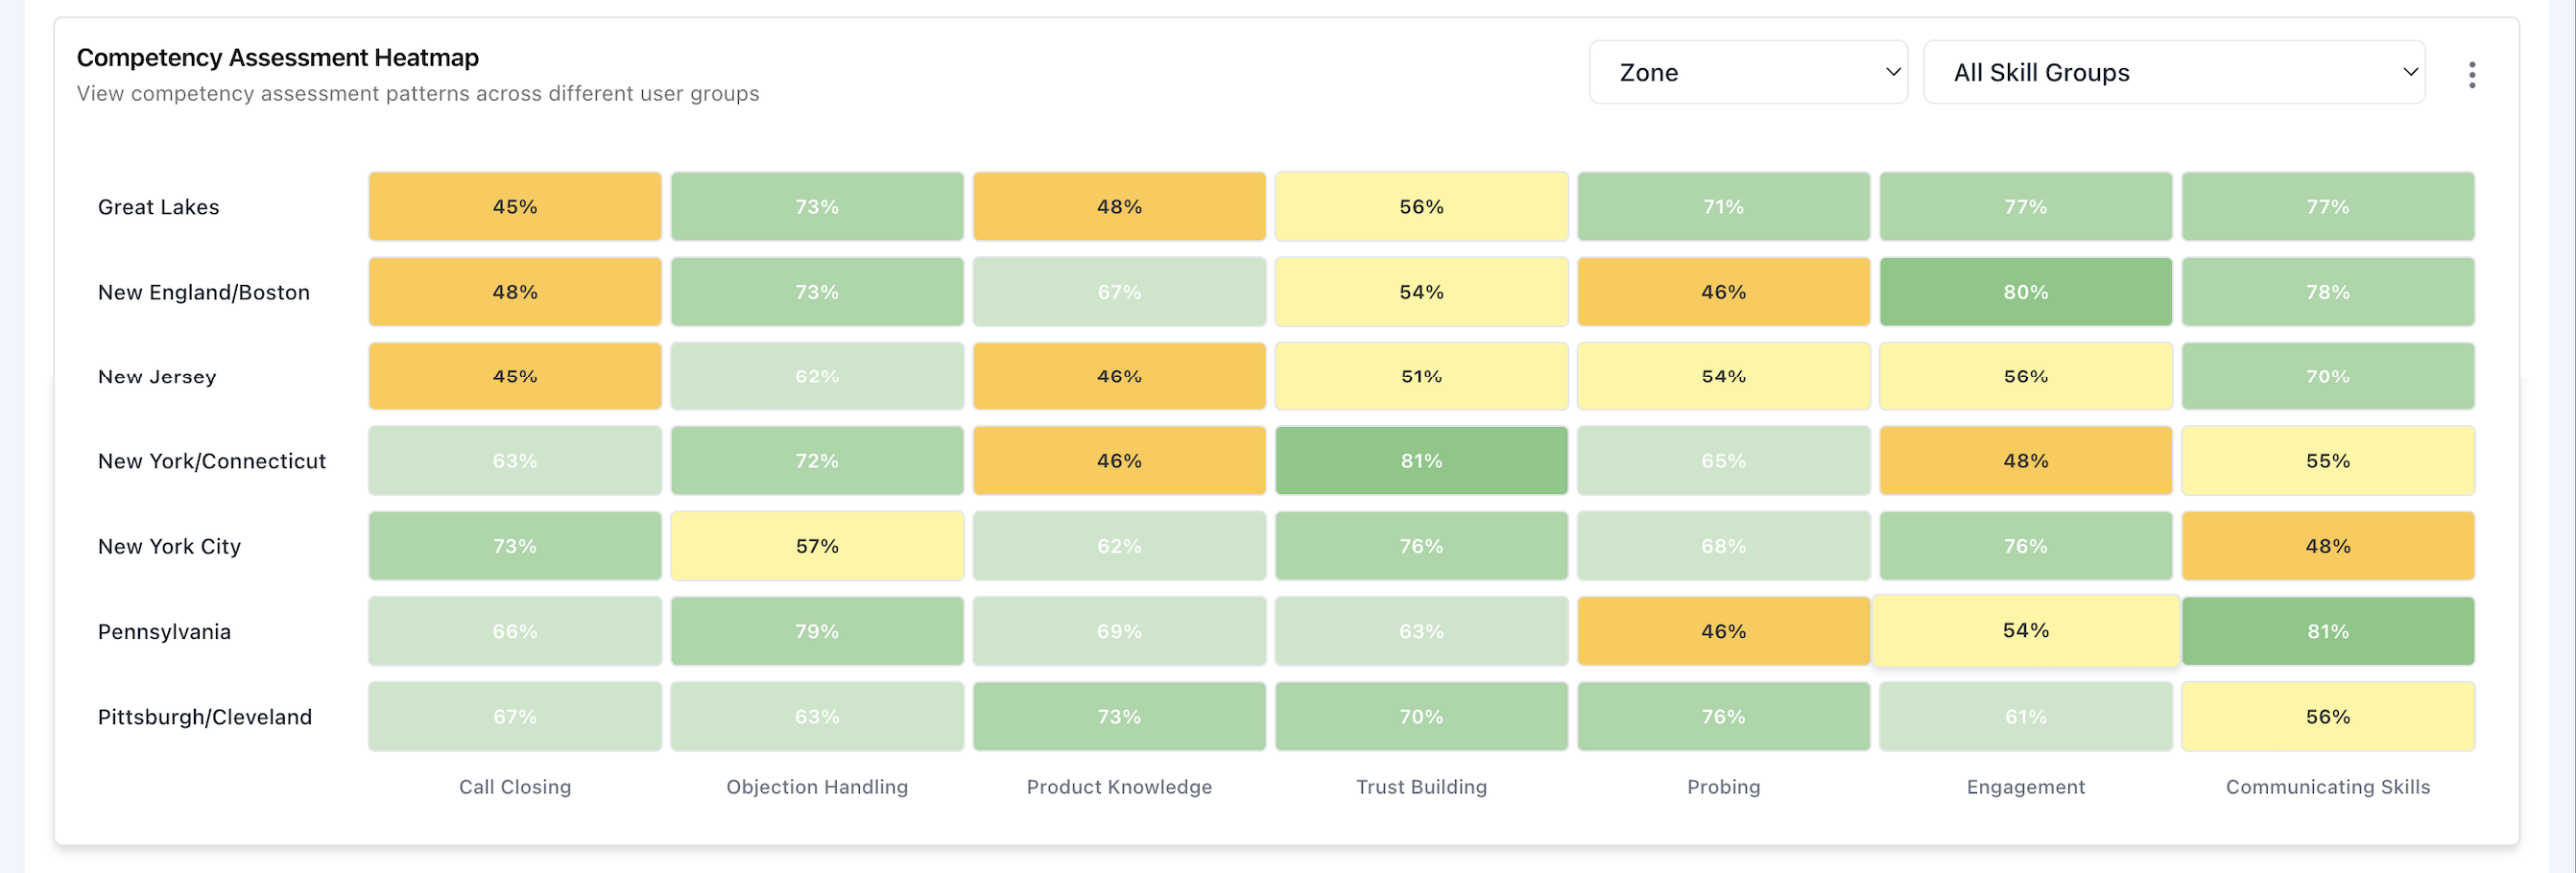Click the Trust Building column label
This screenshot has height=873, width=2576.
pyautogui.click(x=1421, y=787)
